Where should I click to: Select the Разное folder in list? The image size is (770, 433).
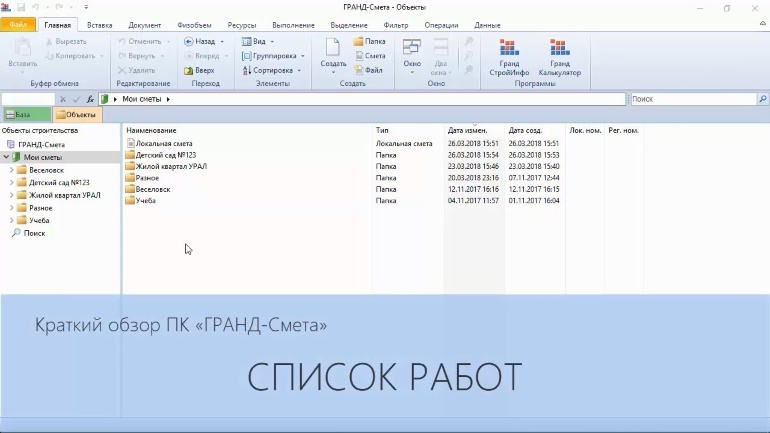click(142, 178)
